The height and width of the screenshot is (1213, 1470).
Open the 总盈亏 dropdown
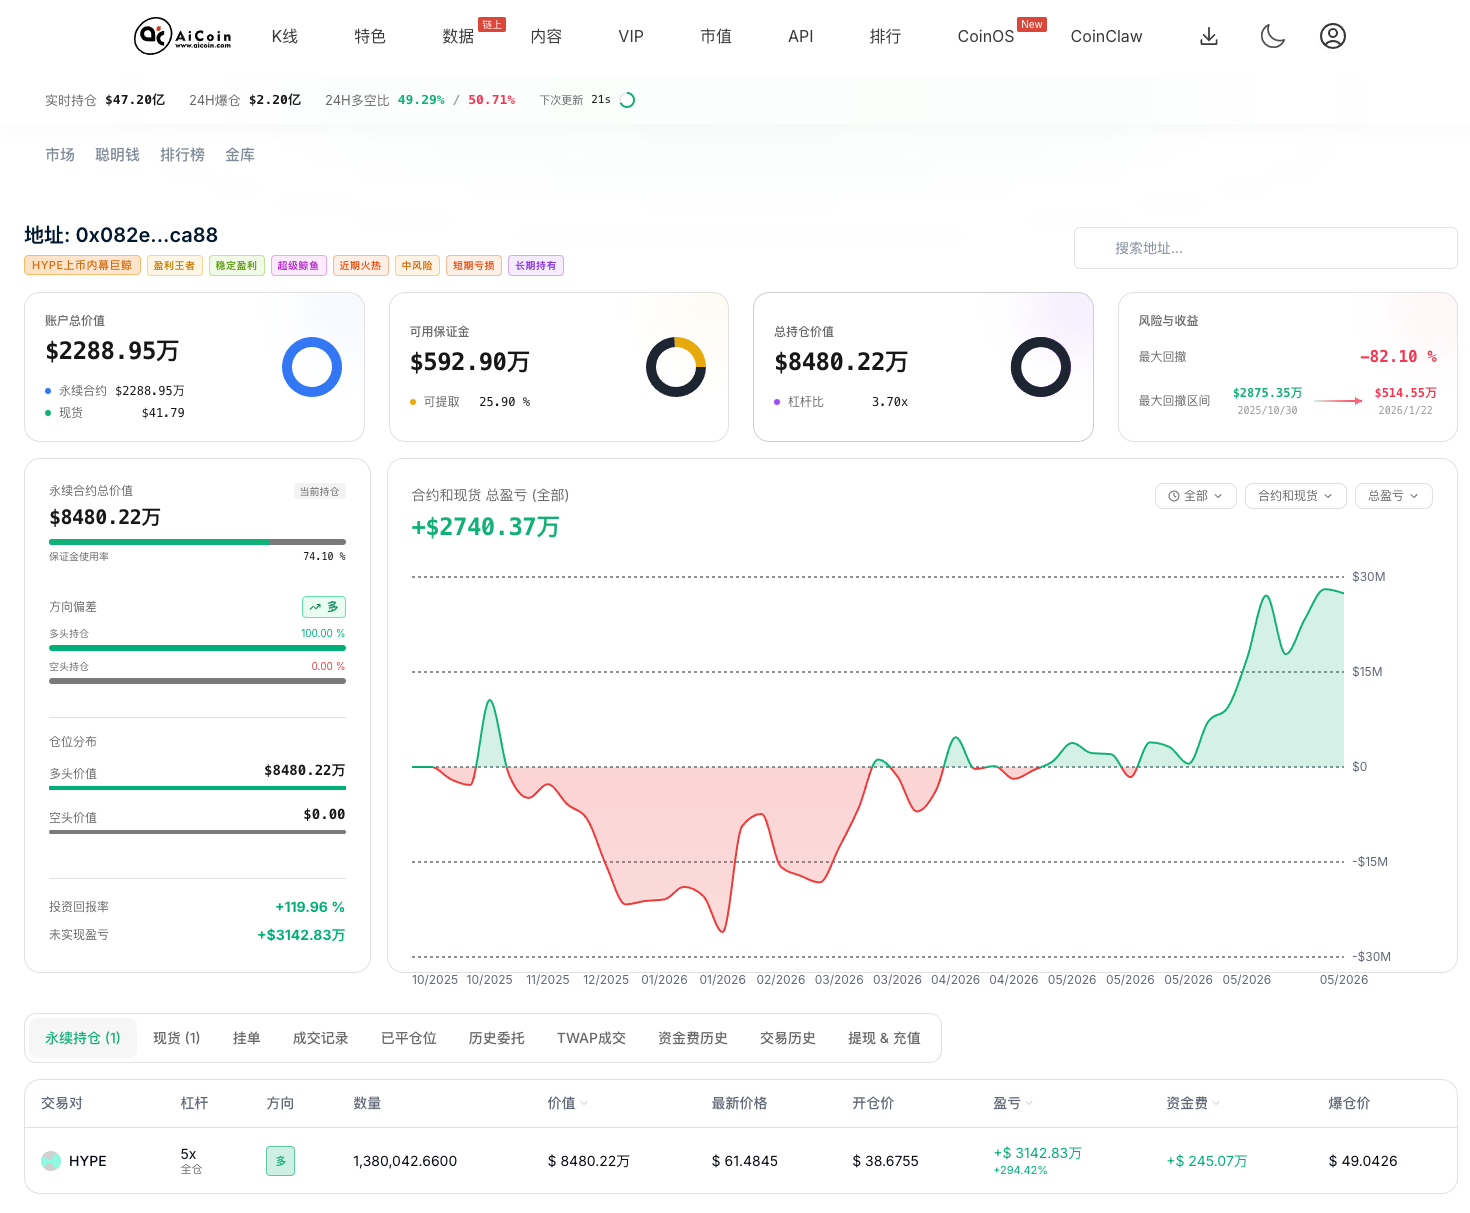pyautogui.click(x=1393, y=496)
